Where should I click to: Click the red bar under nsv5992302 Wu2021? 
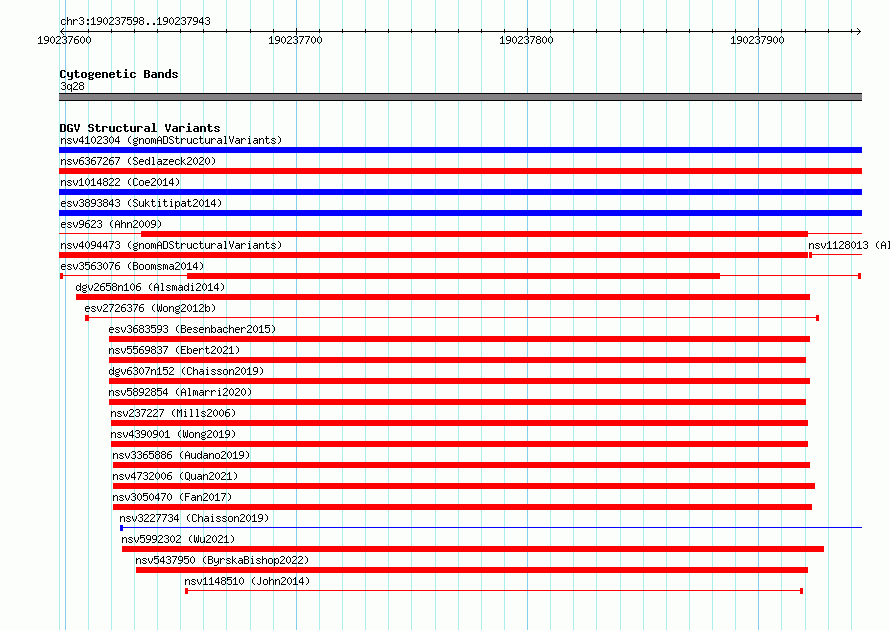pyautogui.click(x=473, y=549)
